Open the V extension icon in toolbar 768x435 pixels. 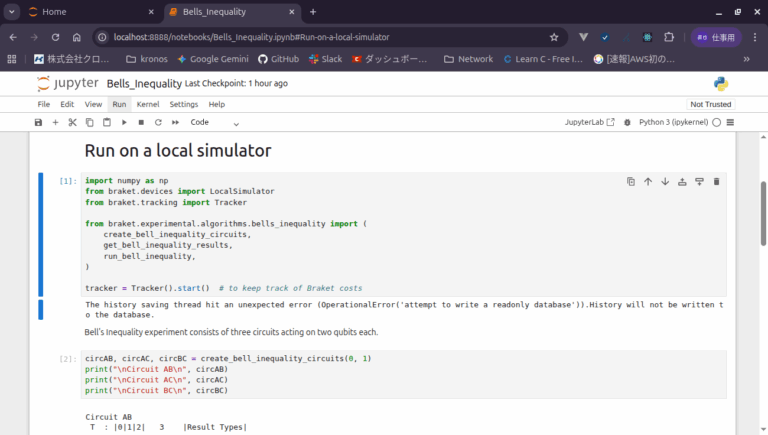[583, 37]
